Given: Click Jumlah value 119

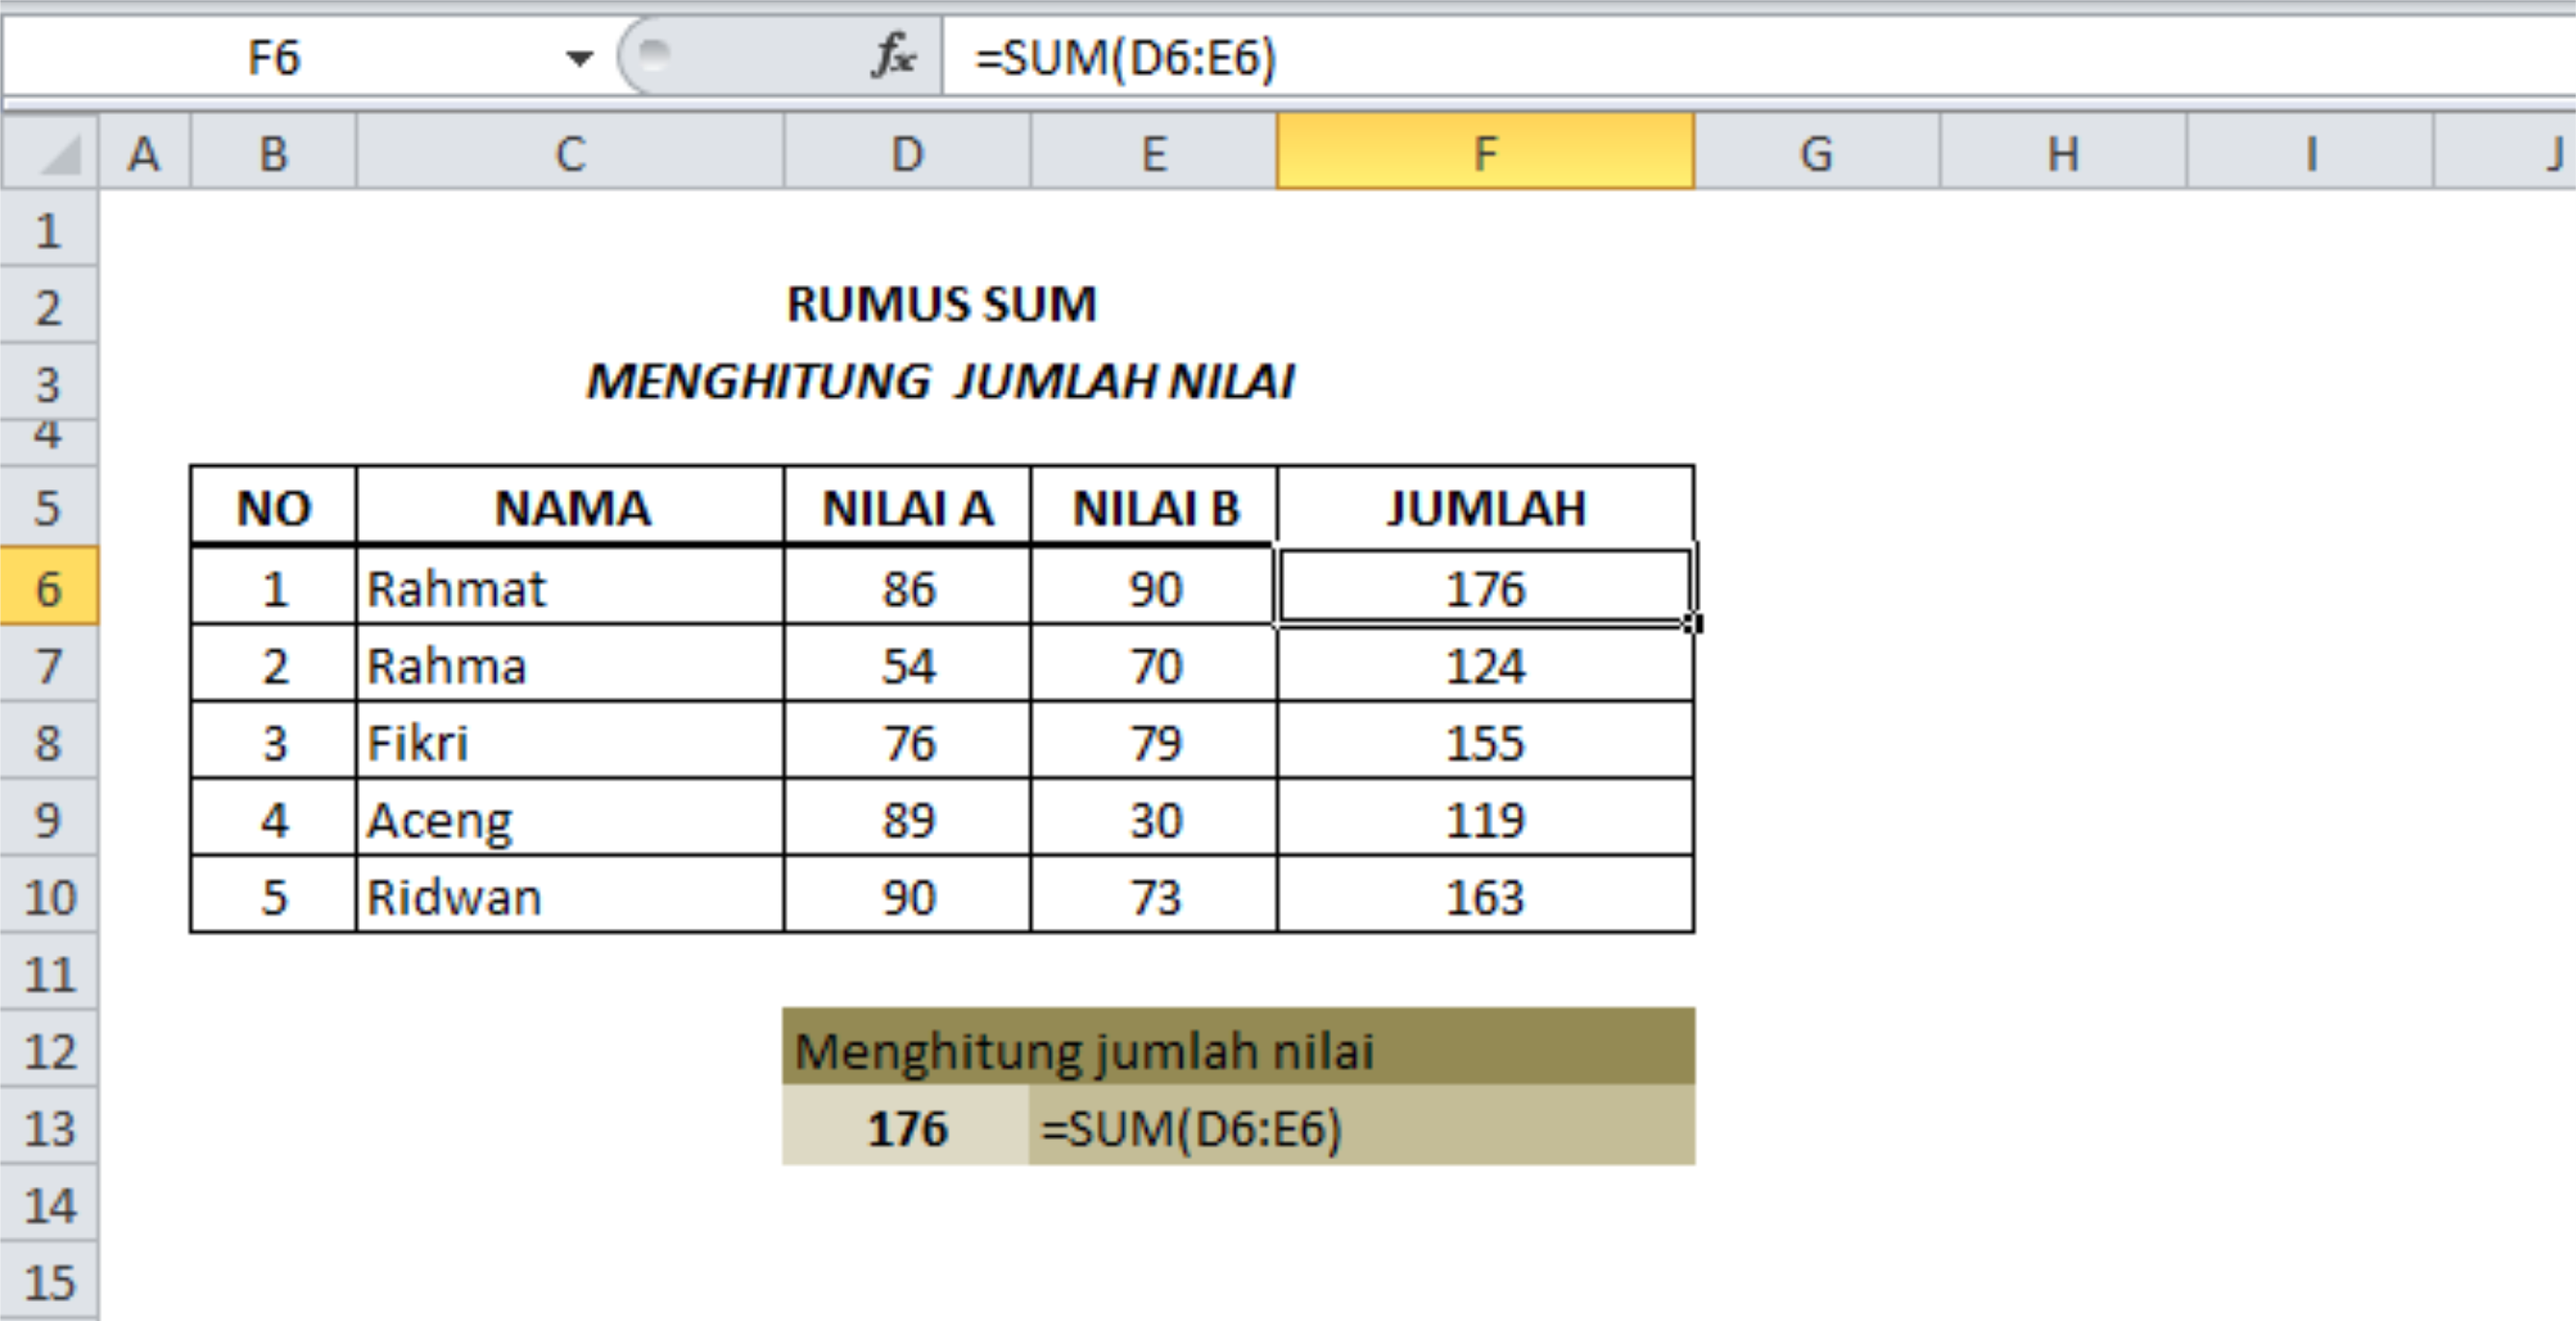Looking at the screenshot, I should click(1486, 819).
